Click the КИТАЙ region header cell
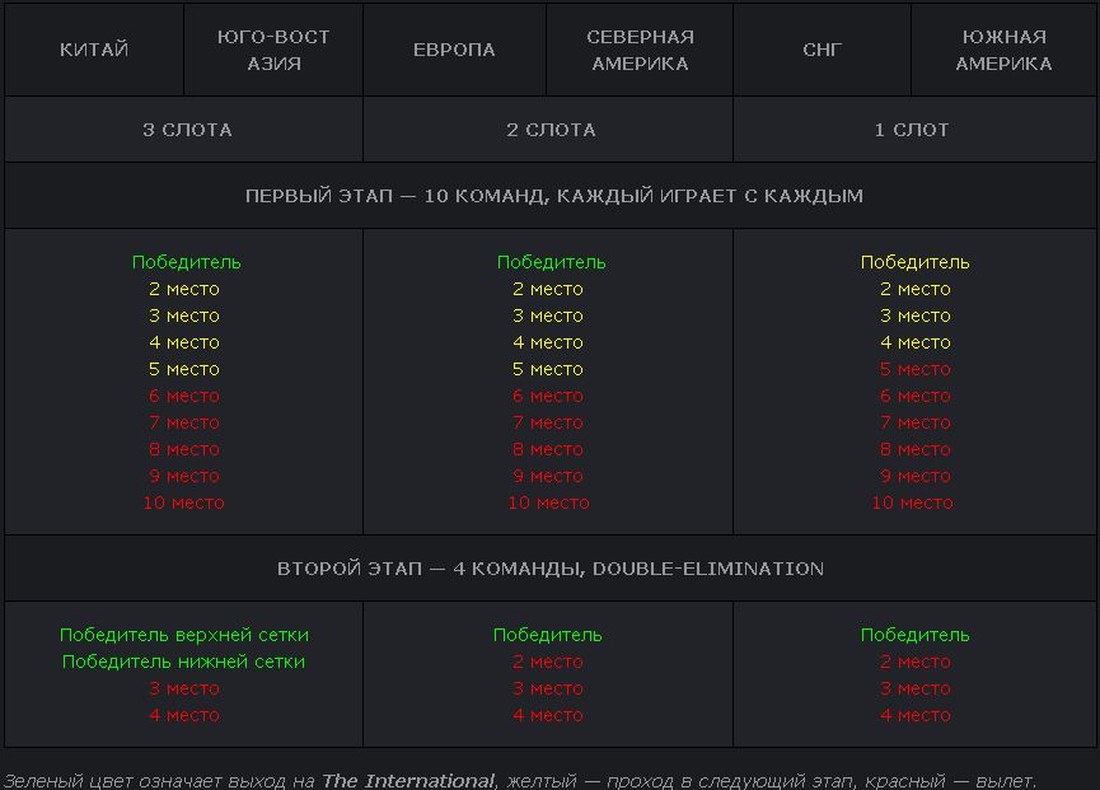1100x790 pixels. pos(94,50)
